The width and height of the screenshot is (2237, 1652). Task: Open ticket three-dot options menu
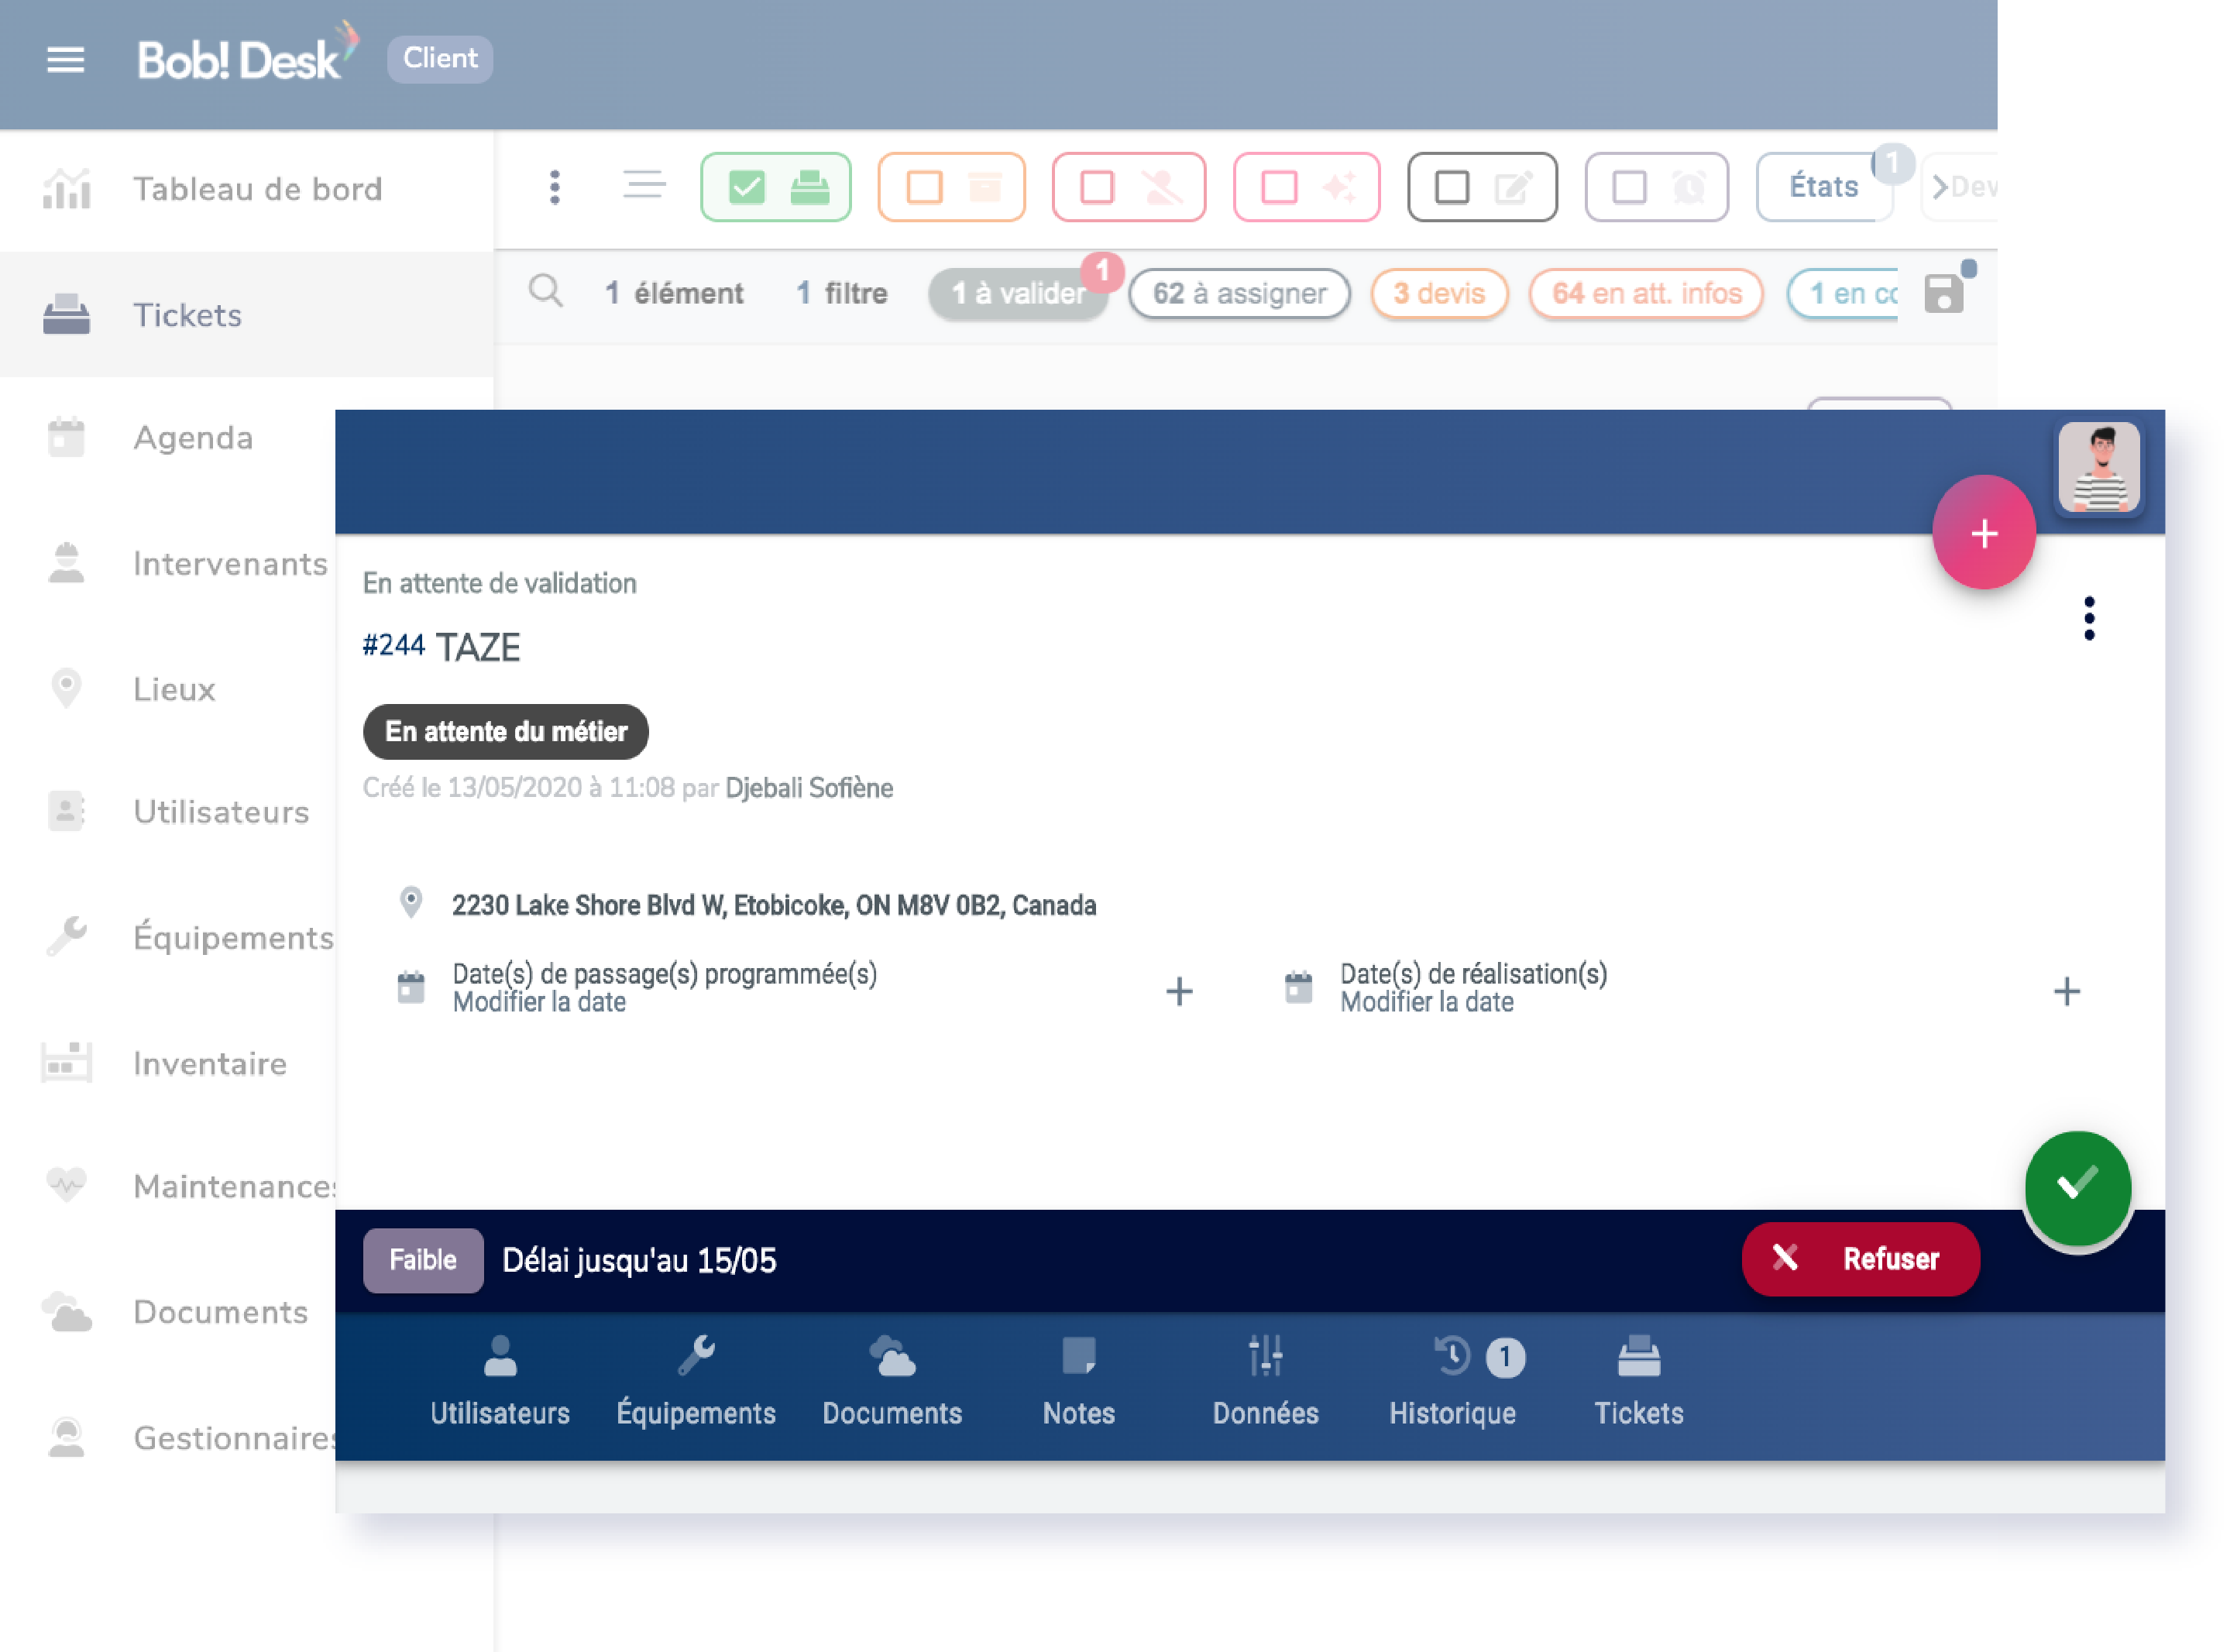click(x=2089, y=618)
